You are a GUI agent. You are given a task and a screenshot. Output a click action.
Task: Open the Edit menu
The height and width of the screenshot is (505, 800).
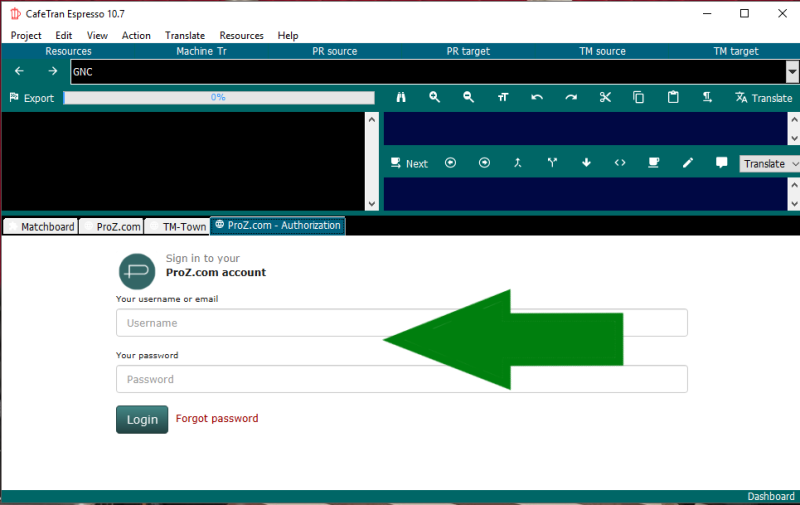[x=64, y=35]
